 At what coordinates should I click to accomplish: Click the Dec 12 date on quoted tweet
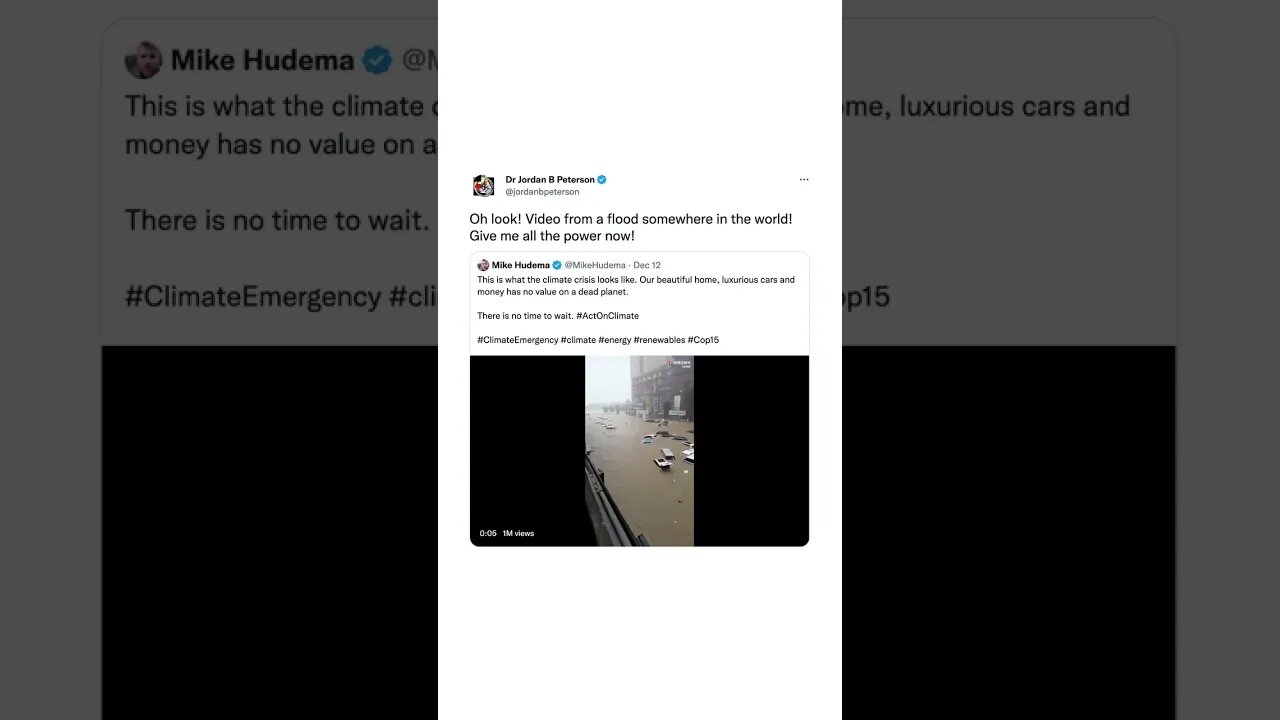pos(647,265)
